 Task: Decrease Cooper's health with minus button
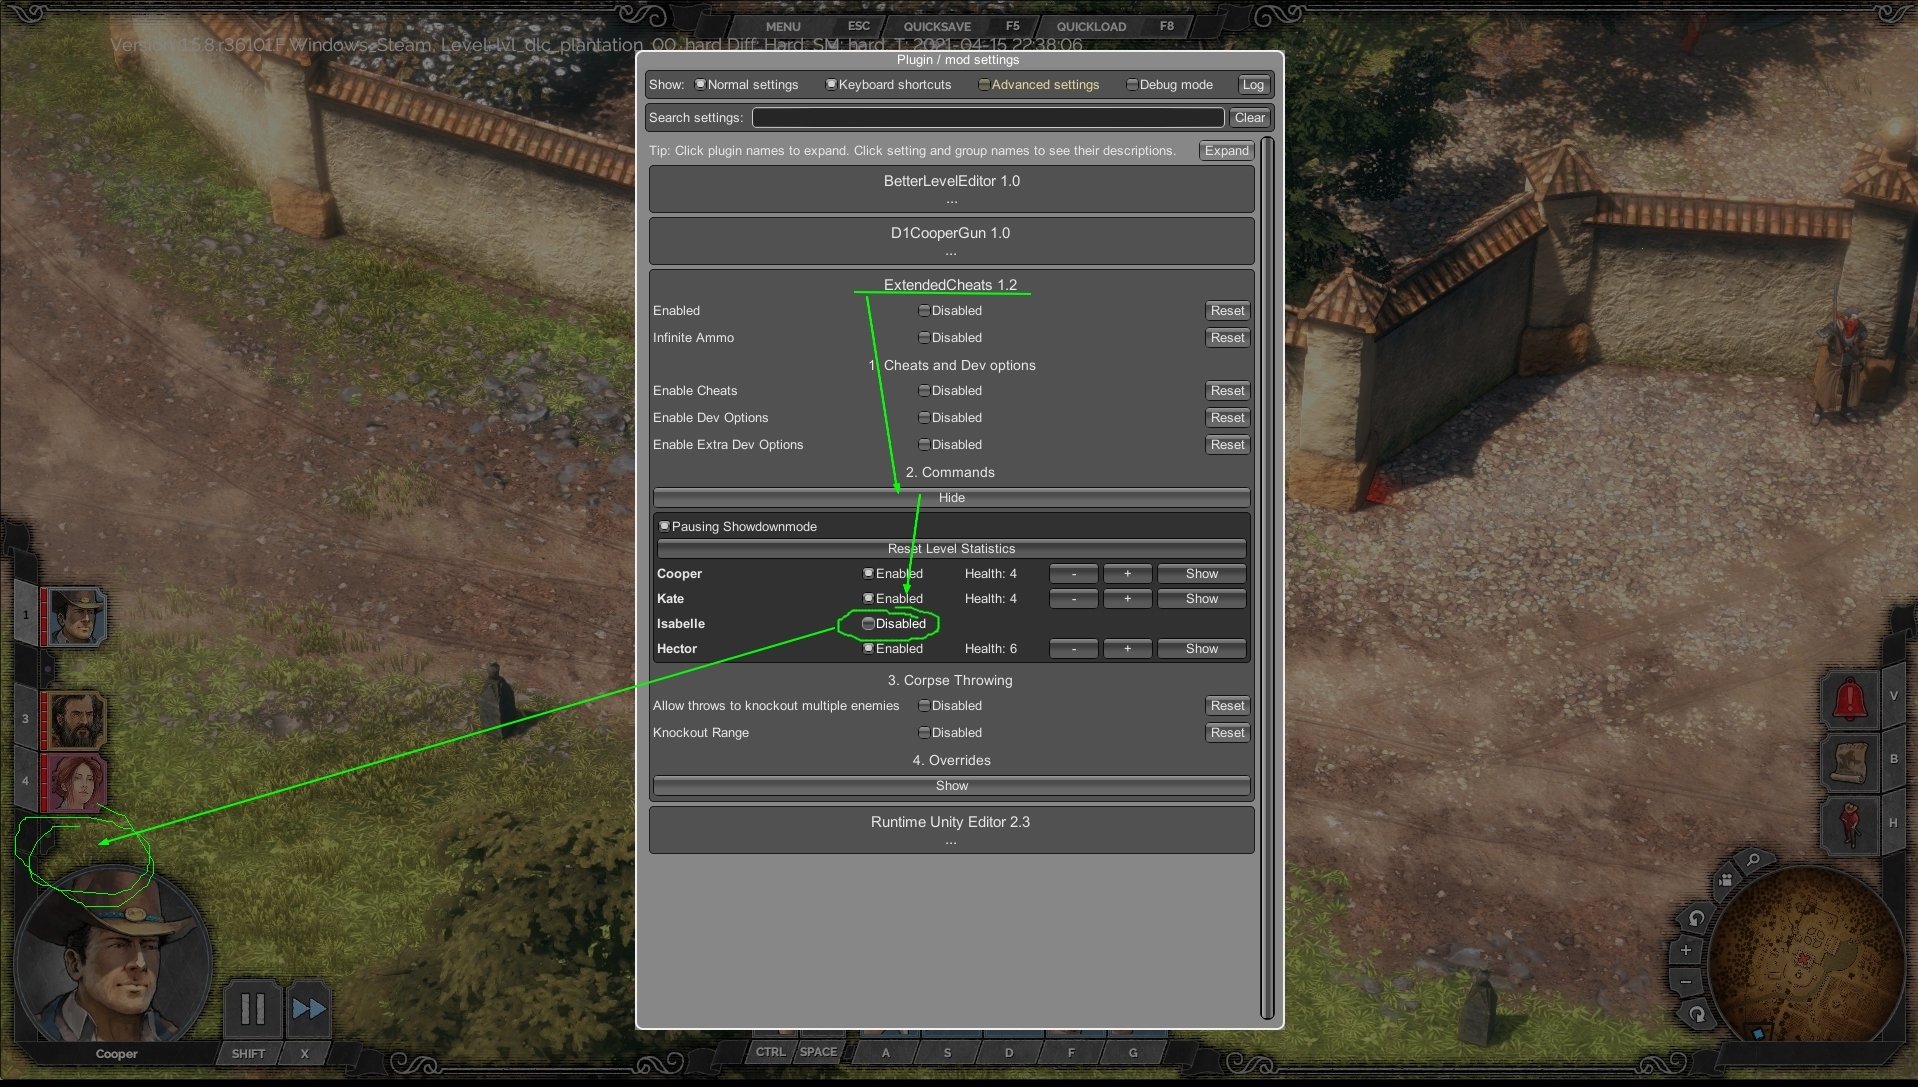click(x=1074, y=574)
